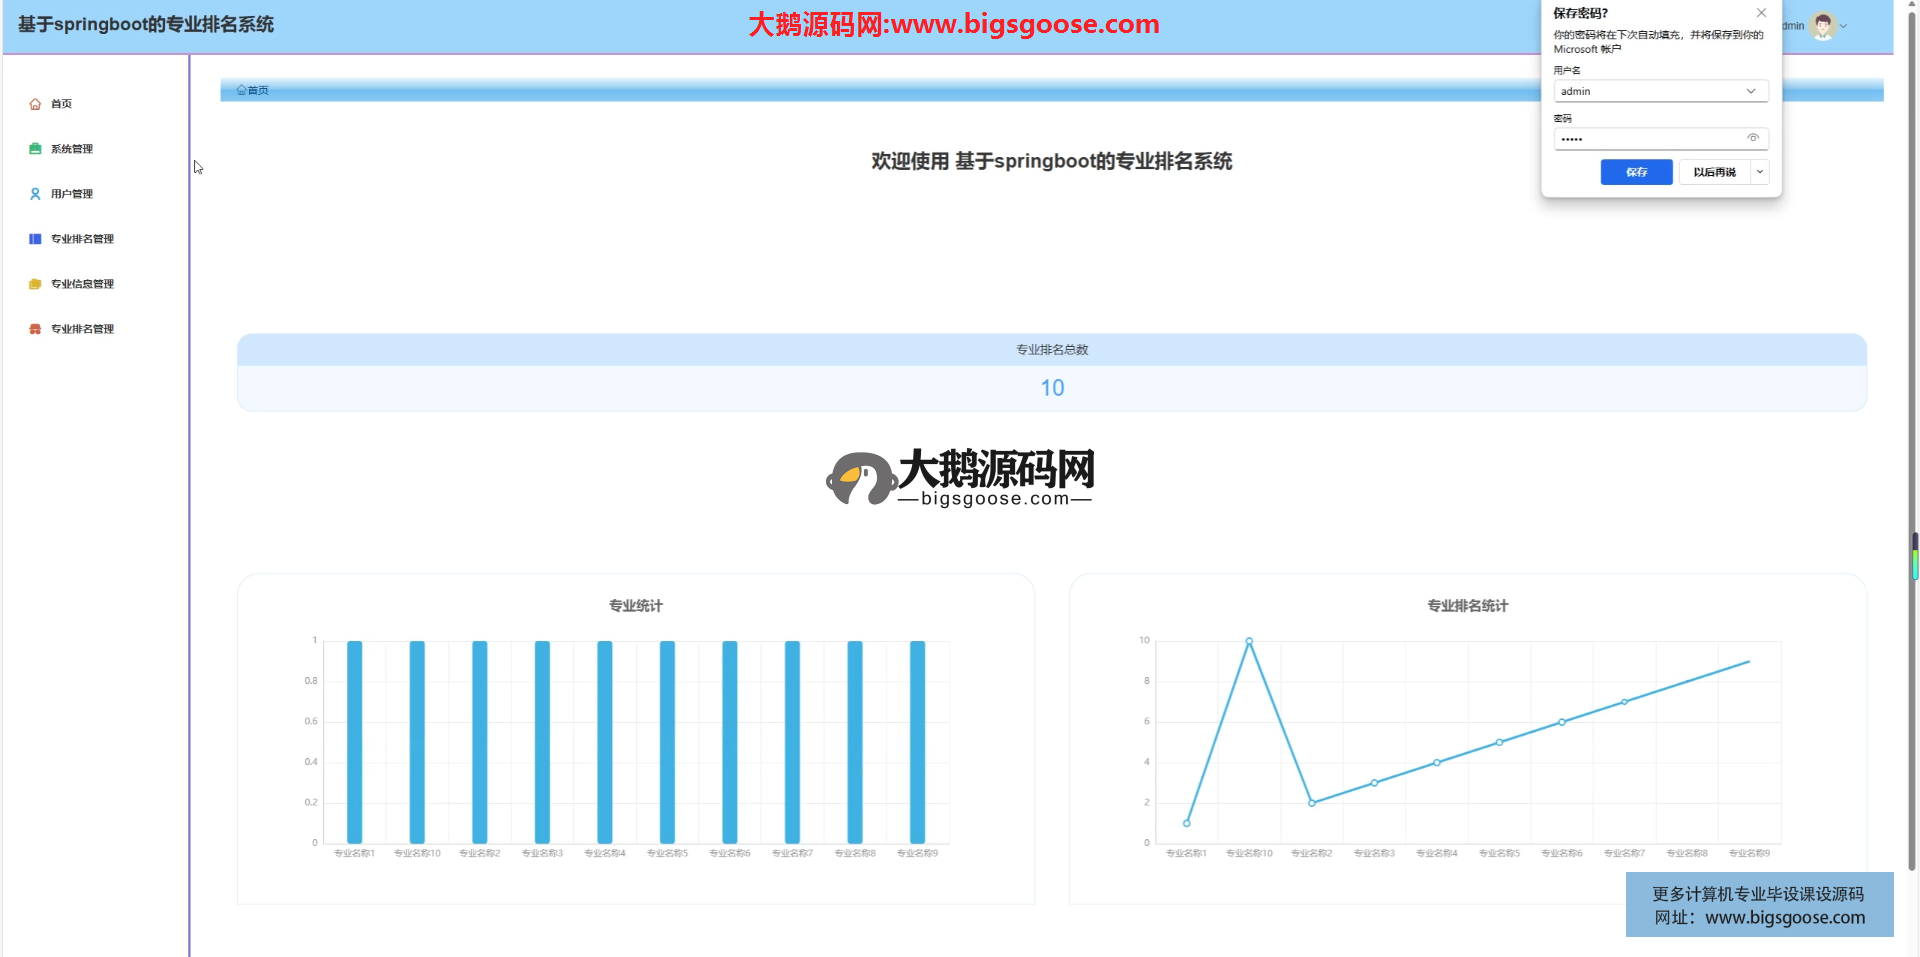Select 专业信息管理 menu label
The image size is (1920, 957).
pyautogui.click(x=83, y=284)
